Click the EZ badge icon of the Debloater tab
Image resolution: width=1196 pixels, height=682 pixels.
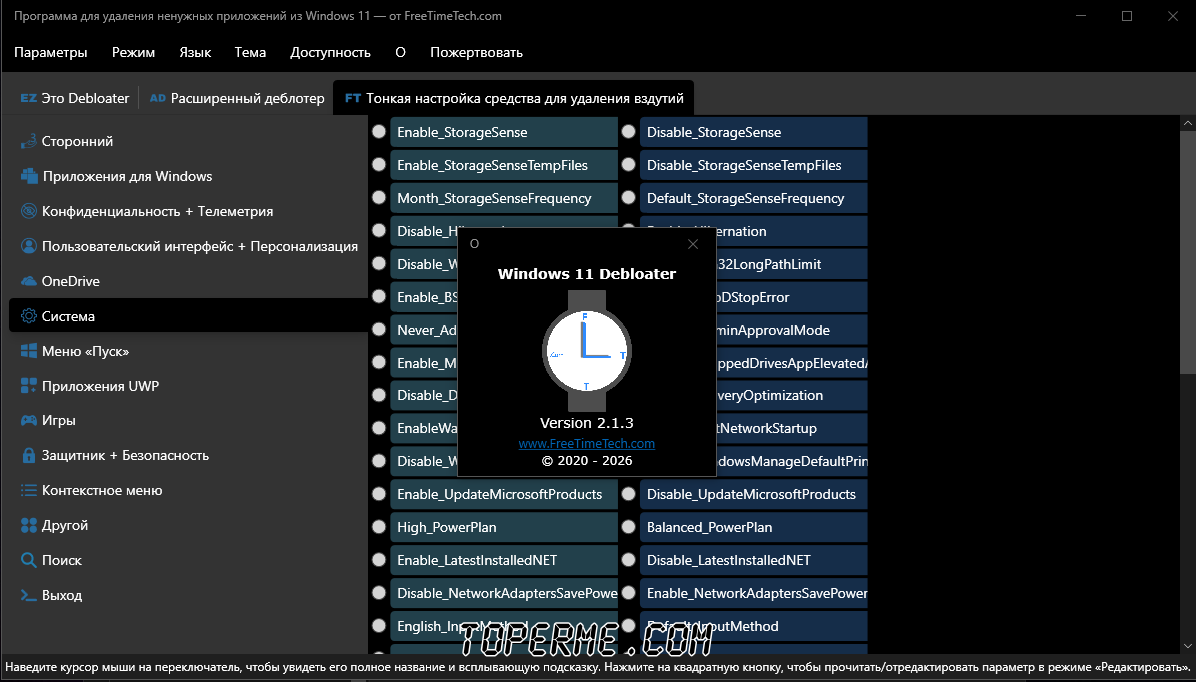pos(28,98)
